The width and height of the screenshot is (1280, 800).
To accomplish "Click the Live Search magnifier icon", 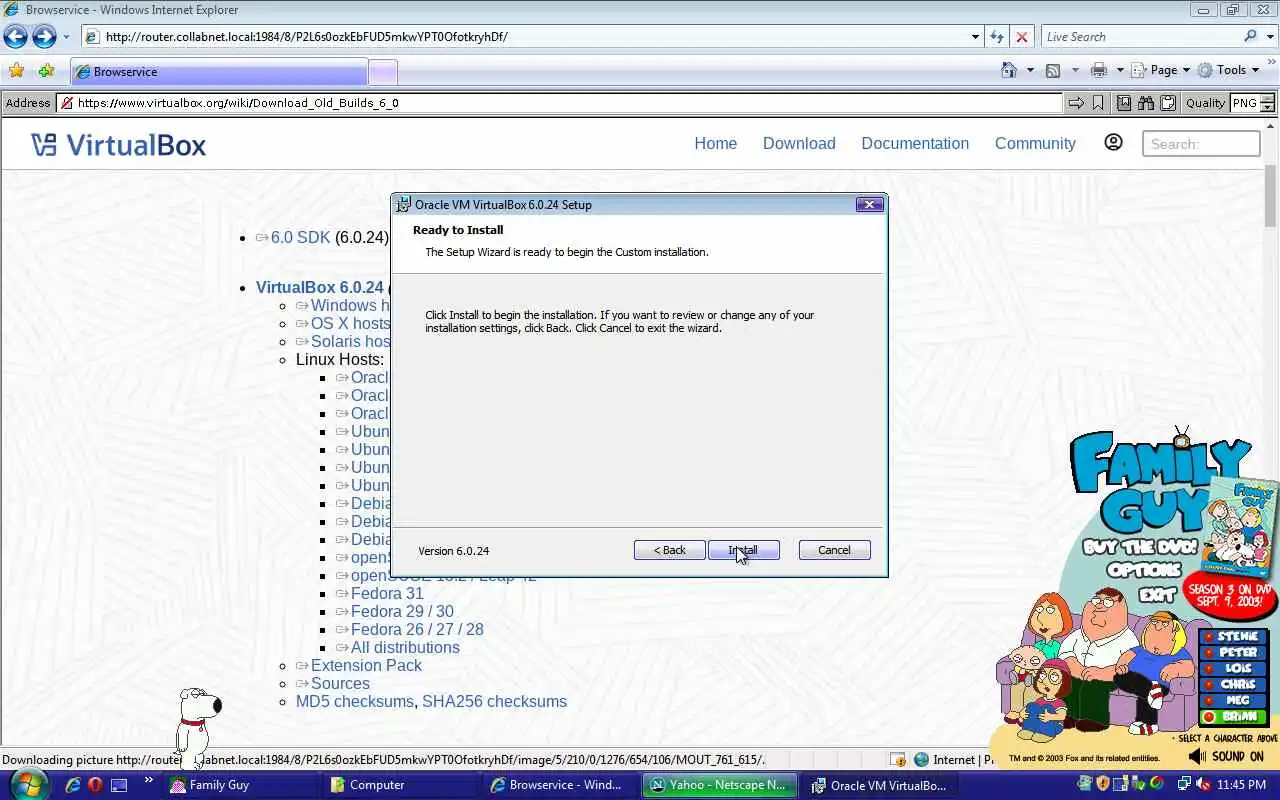I will pyautogui.click(x=1250, y=37).
